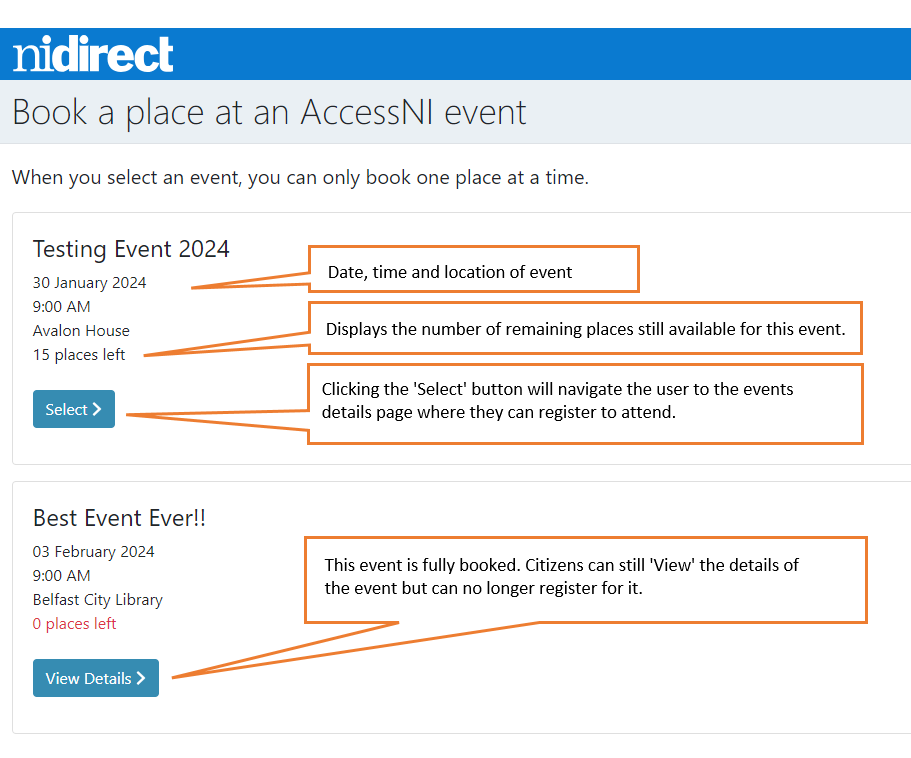Click the Select button for Testing Event 2024
The height and width of the screenshot is (758, 911).
pos(73,408)
